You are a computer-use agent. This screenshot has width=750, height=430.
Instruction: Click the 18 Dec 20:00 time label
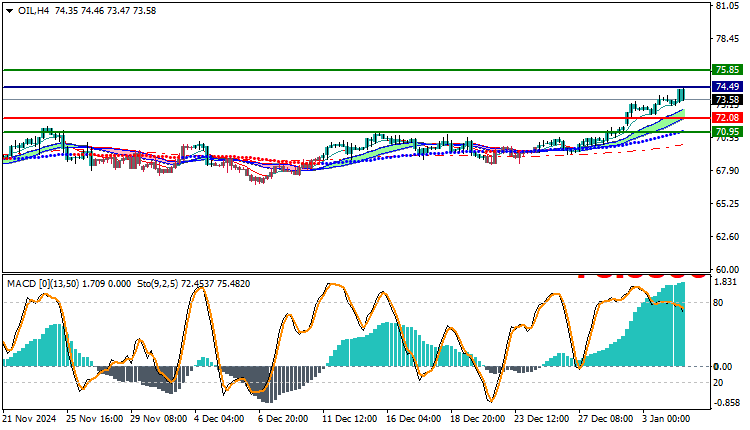click(x=478, y=419)
